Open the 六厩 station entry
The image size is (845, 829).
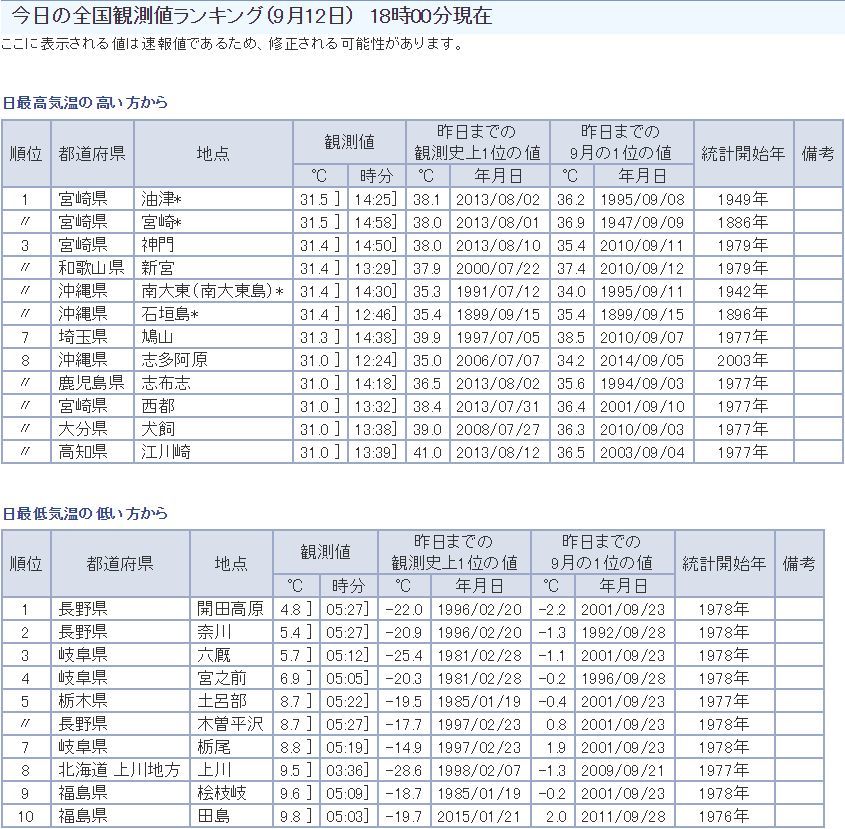point(214,655)
